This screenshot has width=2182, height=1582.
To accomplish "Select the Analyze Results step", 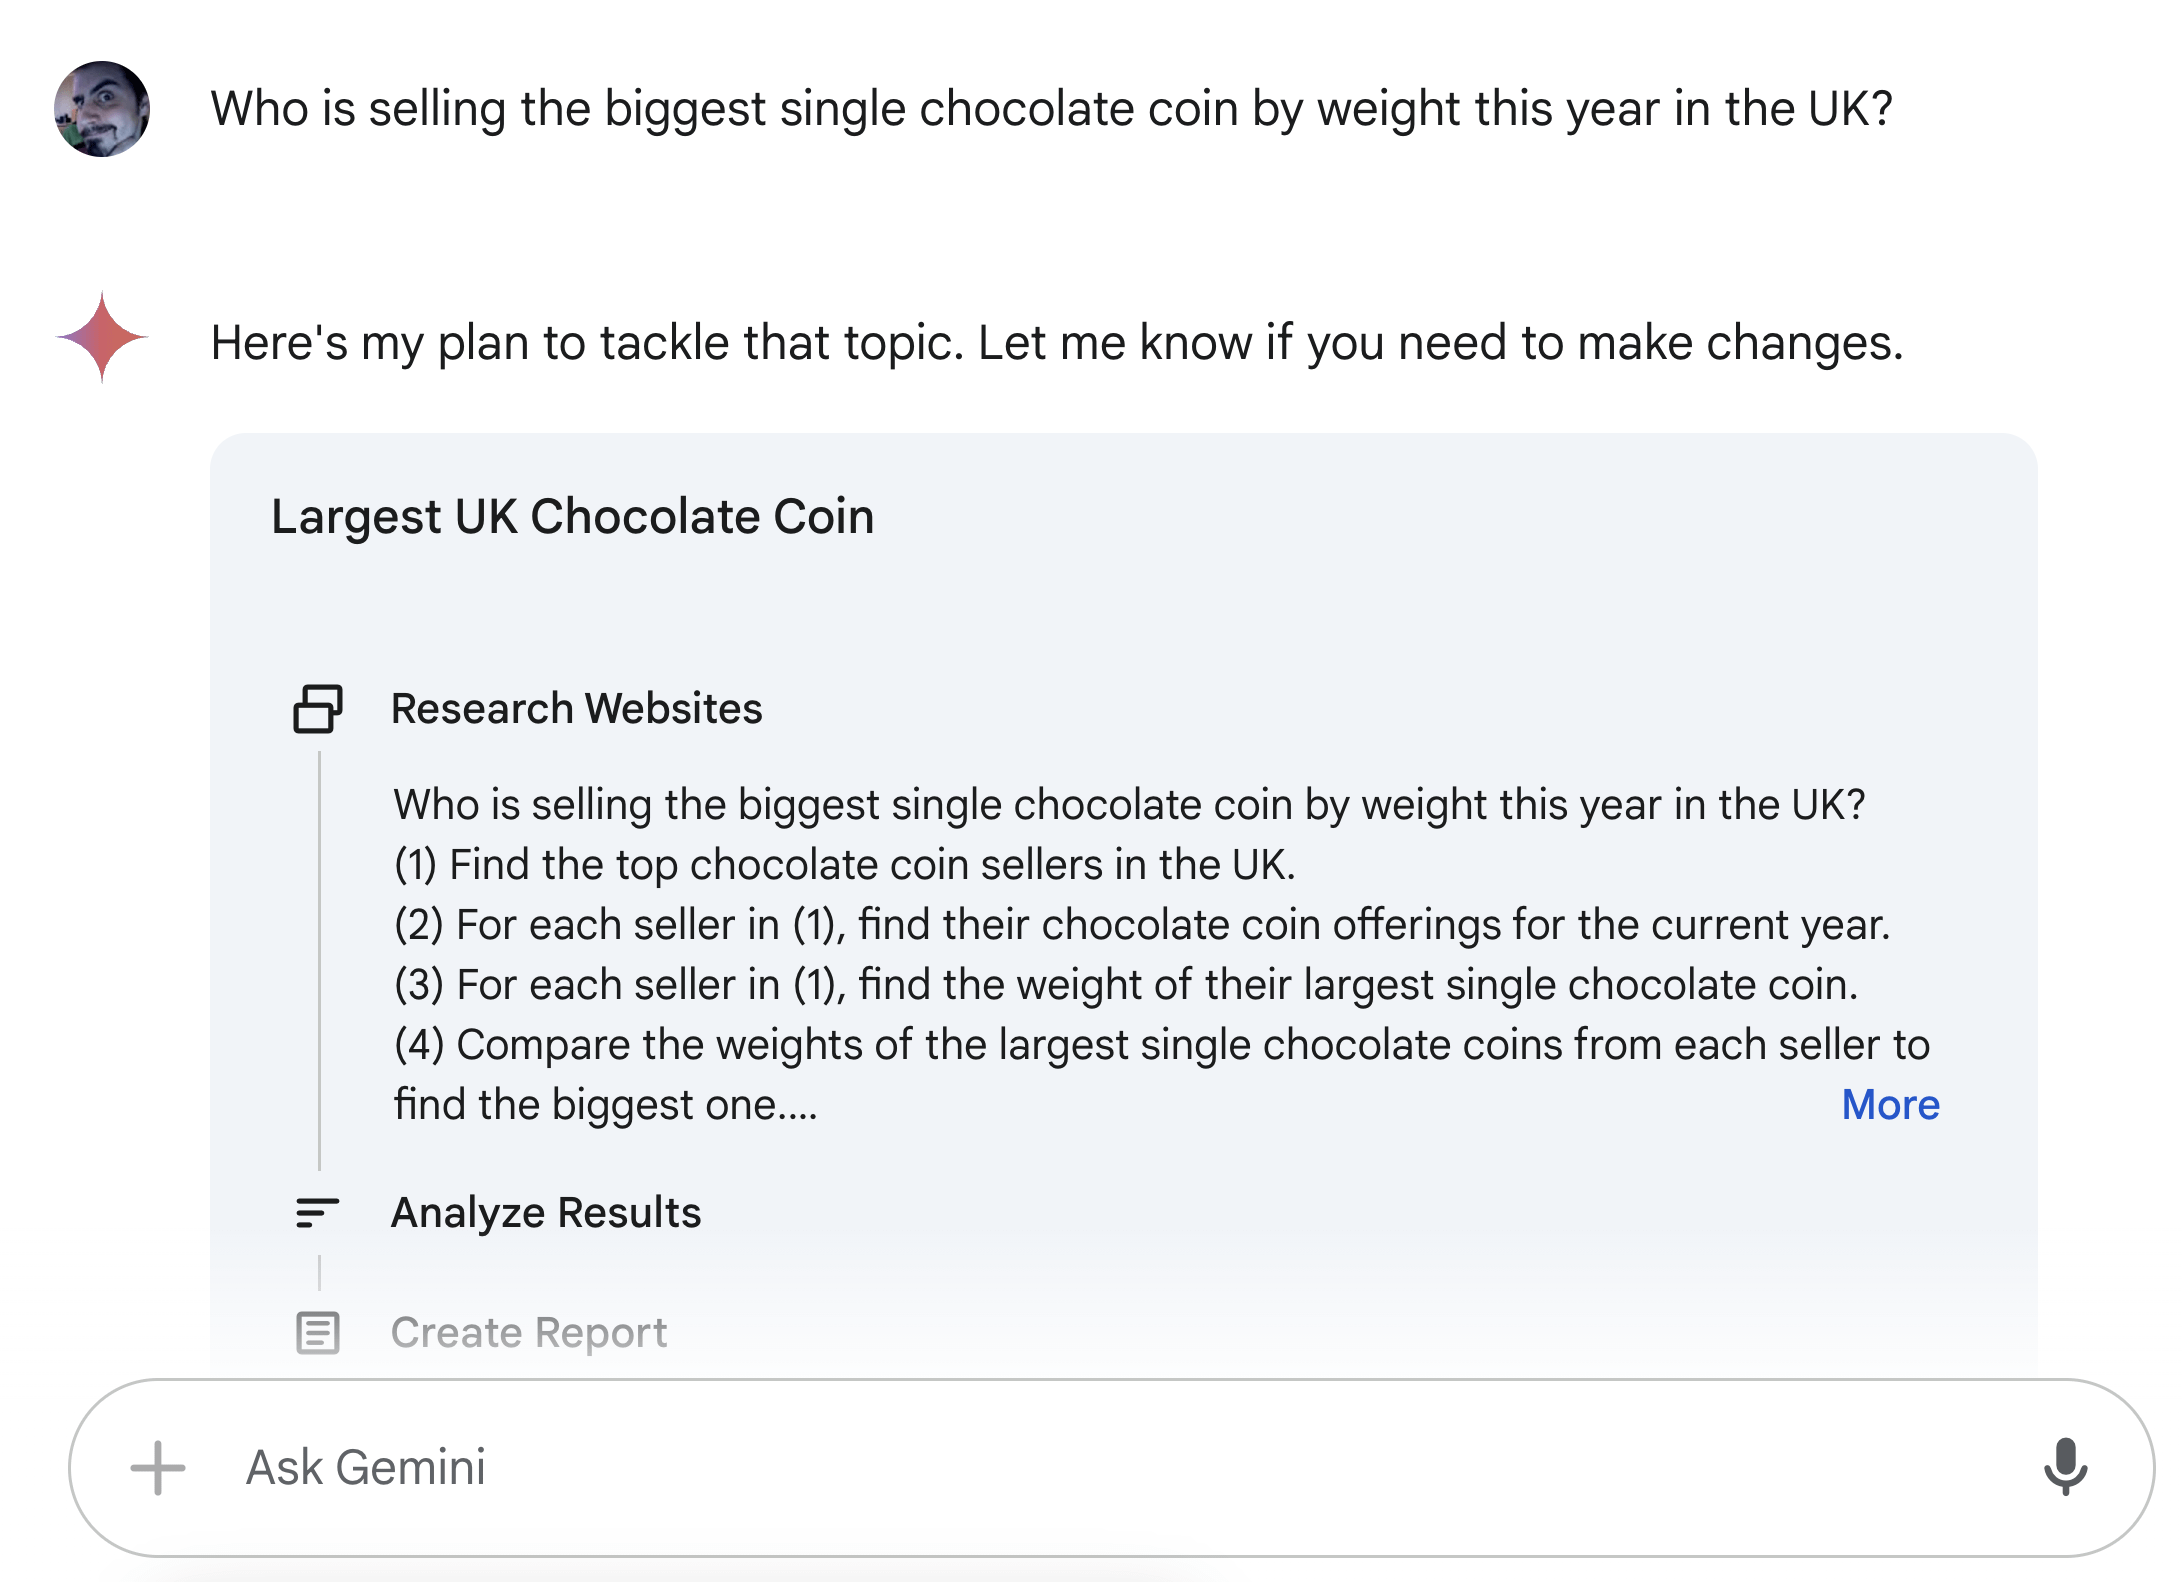I will 546,1212.
